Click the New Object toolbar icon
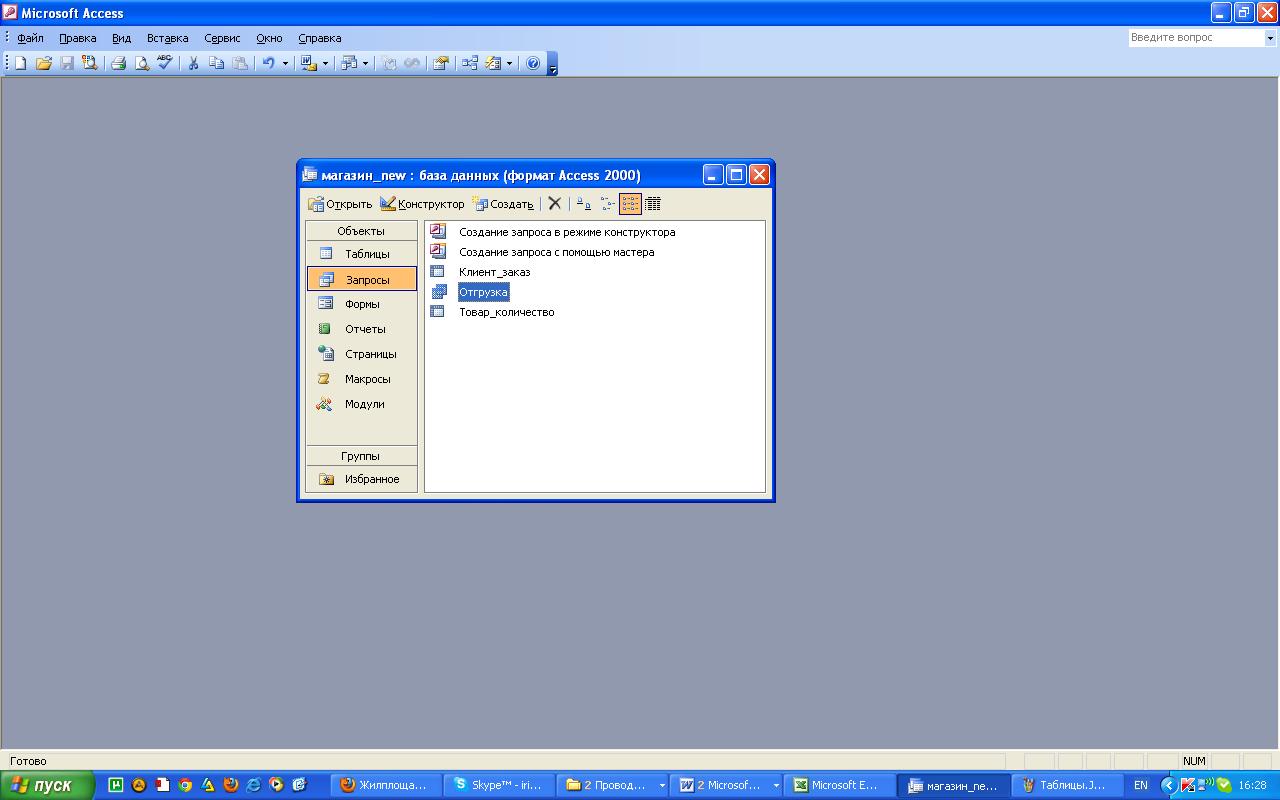Screen dimensions: 1280x800 tap(493, 63)
